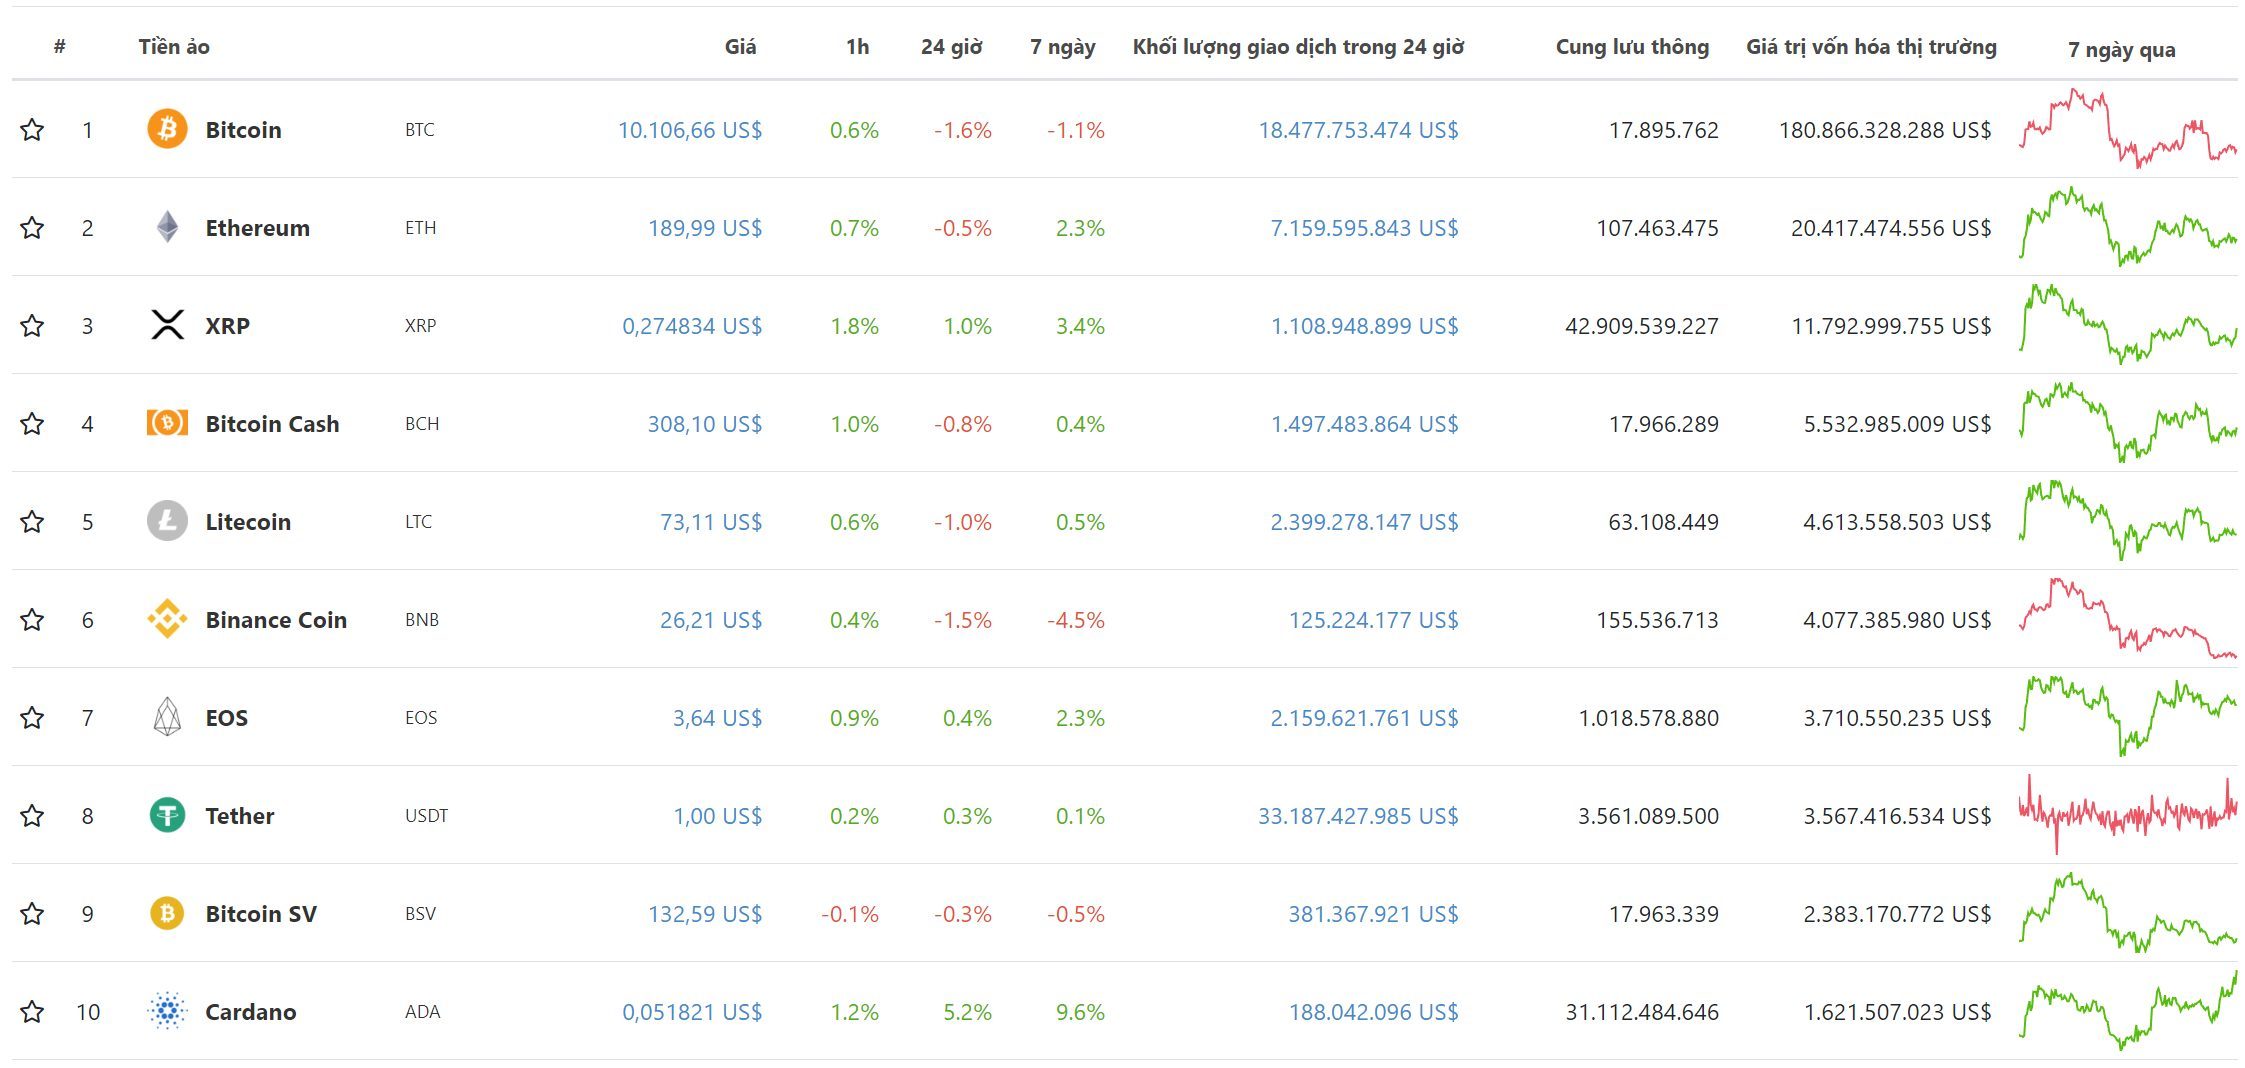Screen dimensions: 2245x1068
Task: Click the USDT ticker symbol
Action: (x=427, y=815)
